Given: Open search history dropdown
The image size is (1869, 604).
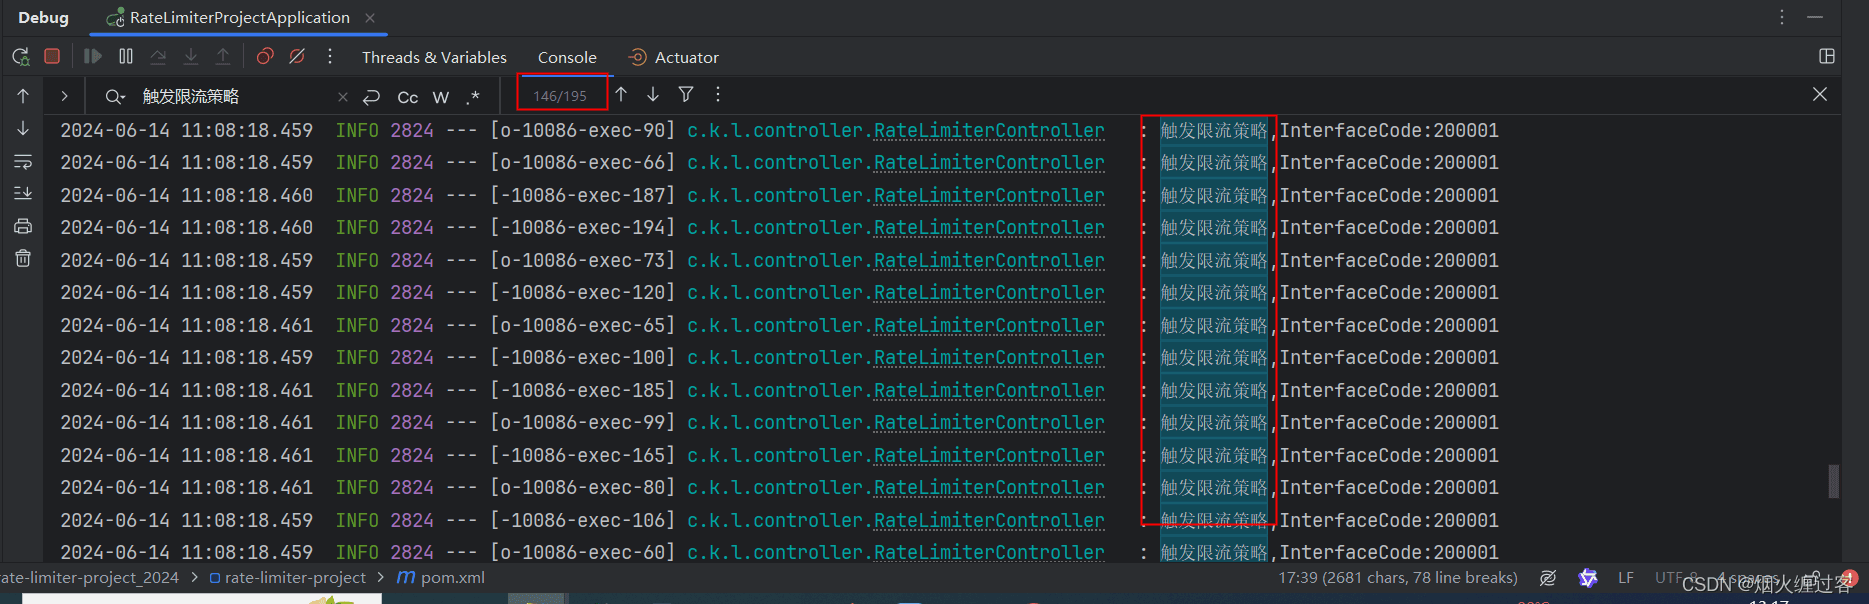Looking at the screenshot, I should [115, 97].
